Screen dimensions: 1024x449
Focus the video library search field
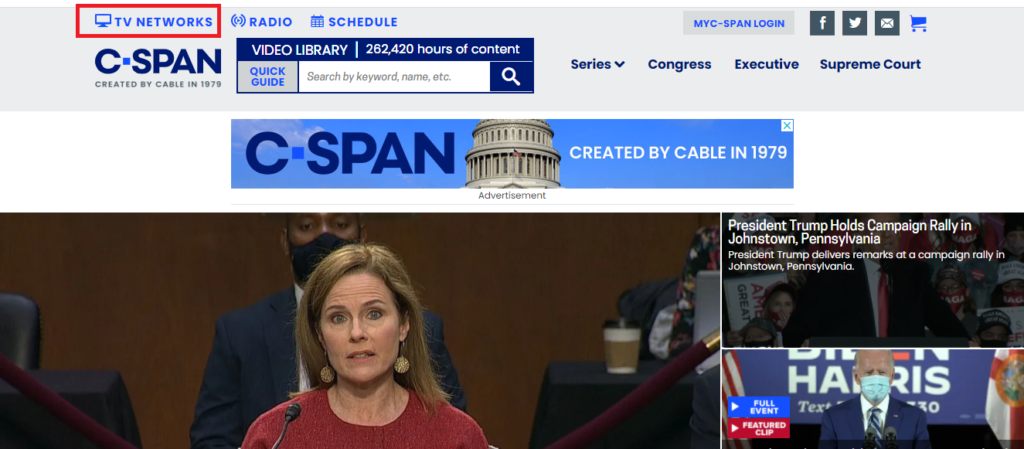pyautogui.click(x=394, y=77)
